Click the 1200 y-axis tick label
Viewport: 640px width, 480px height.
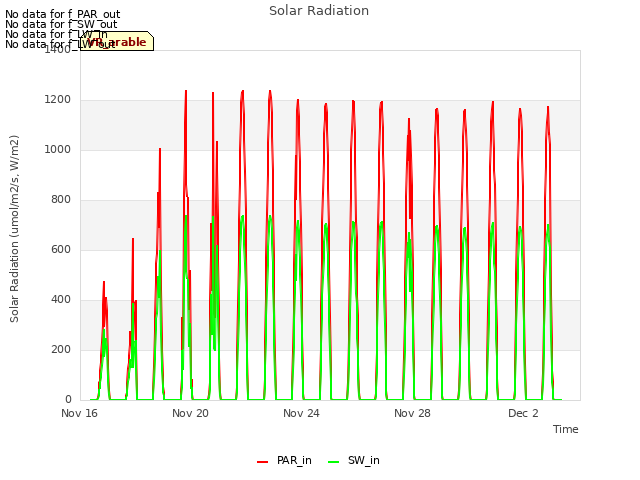click(58, 100)
